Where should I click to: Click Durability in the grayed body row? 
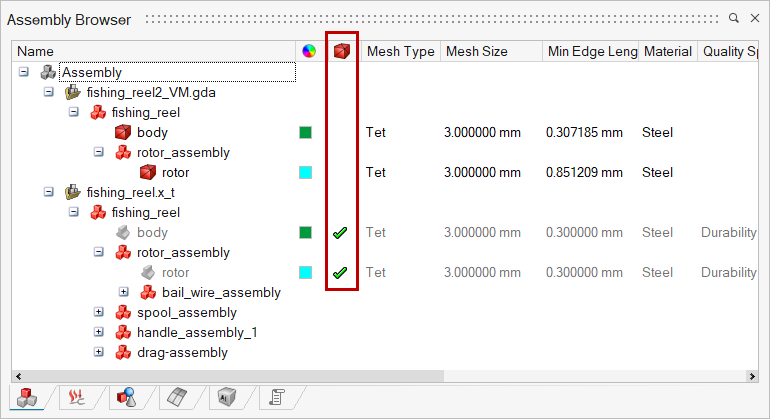click(729, 232)
